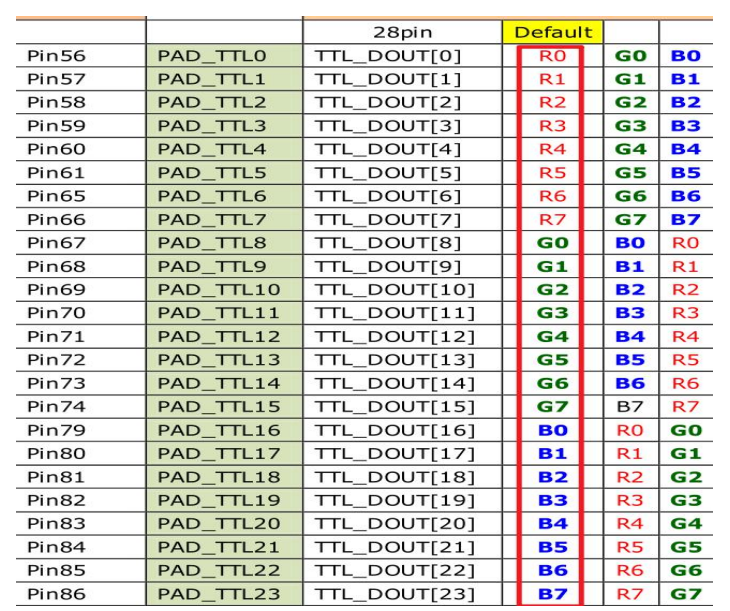Click the PAD_TTL5 cell

coord(224,173)
